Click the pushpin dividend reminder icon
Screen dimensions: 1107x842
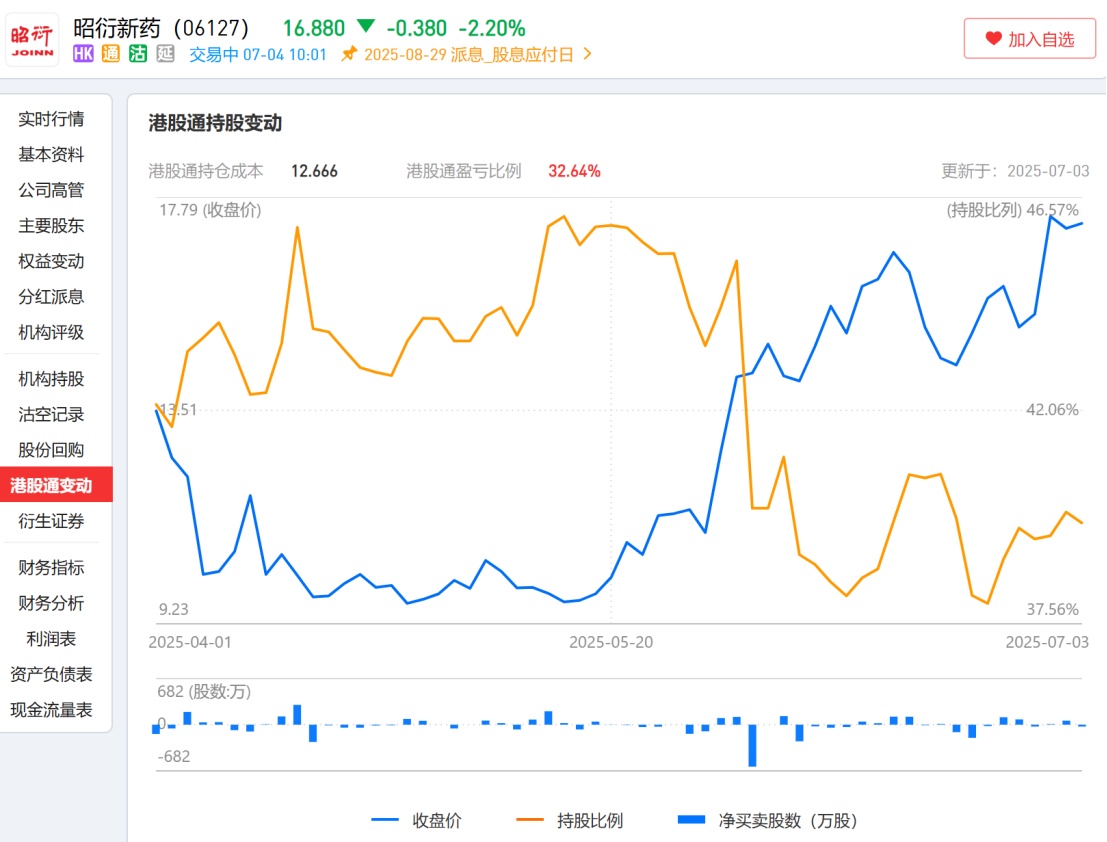tap(348, 54)
